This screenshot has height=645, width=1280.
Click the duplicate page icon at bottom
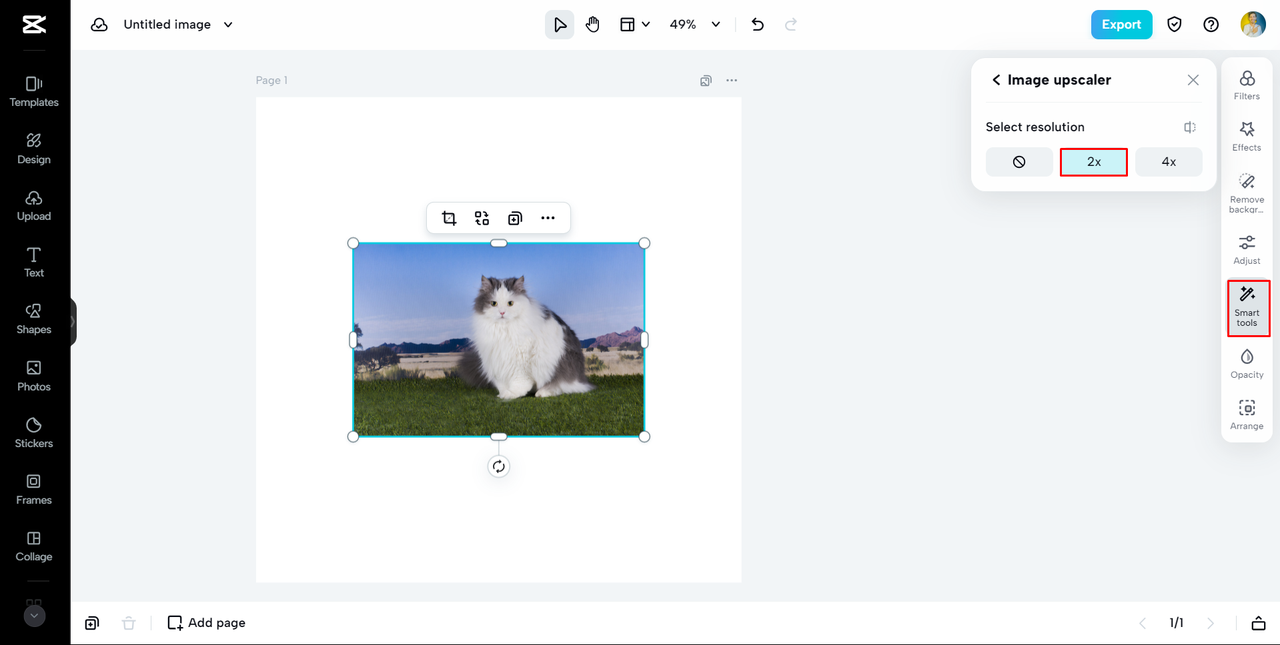click(x=92, y=623)
